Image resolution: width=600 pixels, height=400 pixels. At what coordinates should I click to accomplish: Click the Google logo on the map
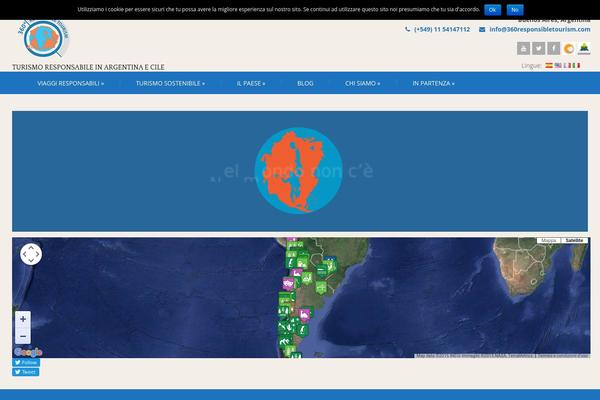[x=28, y=352]
